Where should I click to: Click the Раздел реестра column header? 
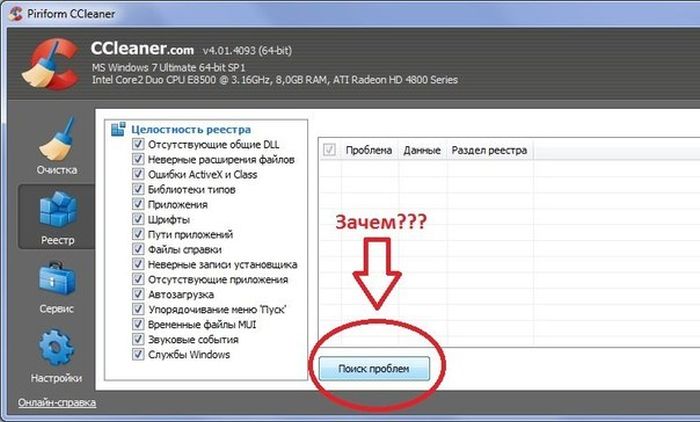(x=489, y=151)
